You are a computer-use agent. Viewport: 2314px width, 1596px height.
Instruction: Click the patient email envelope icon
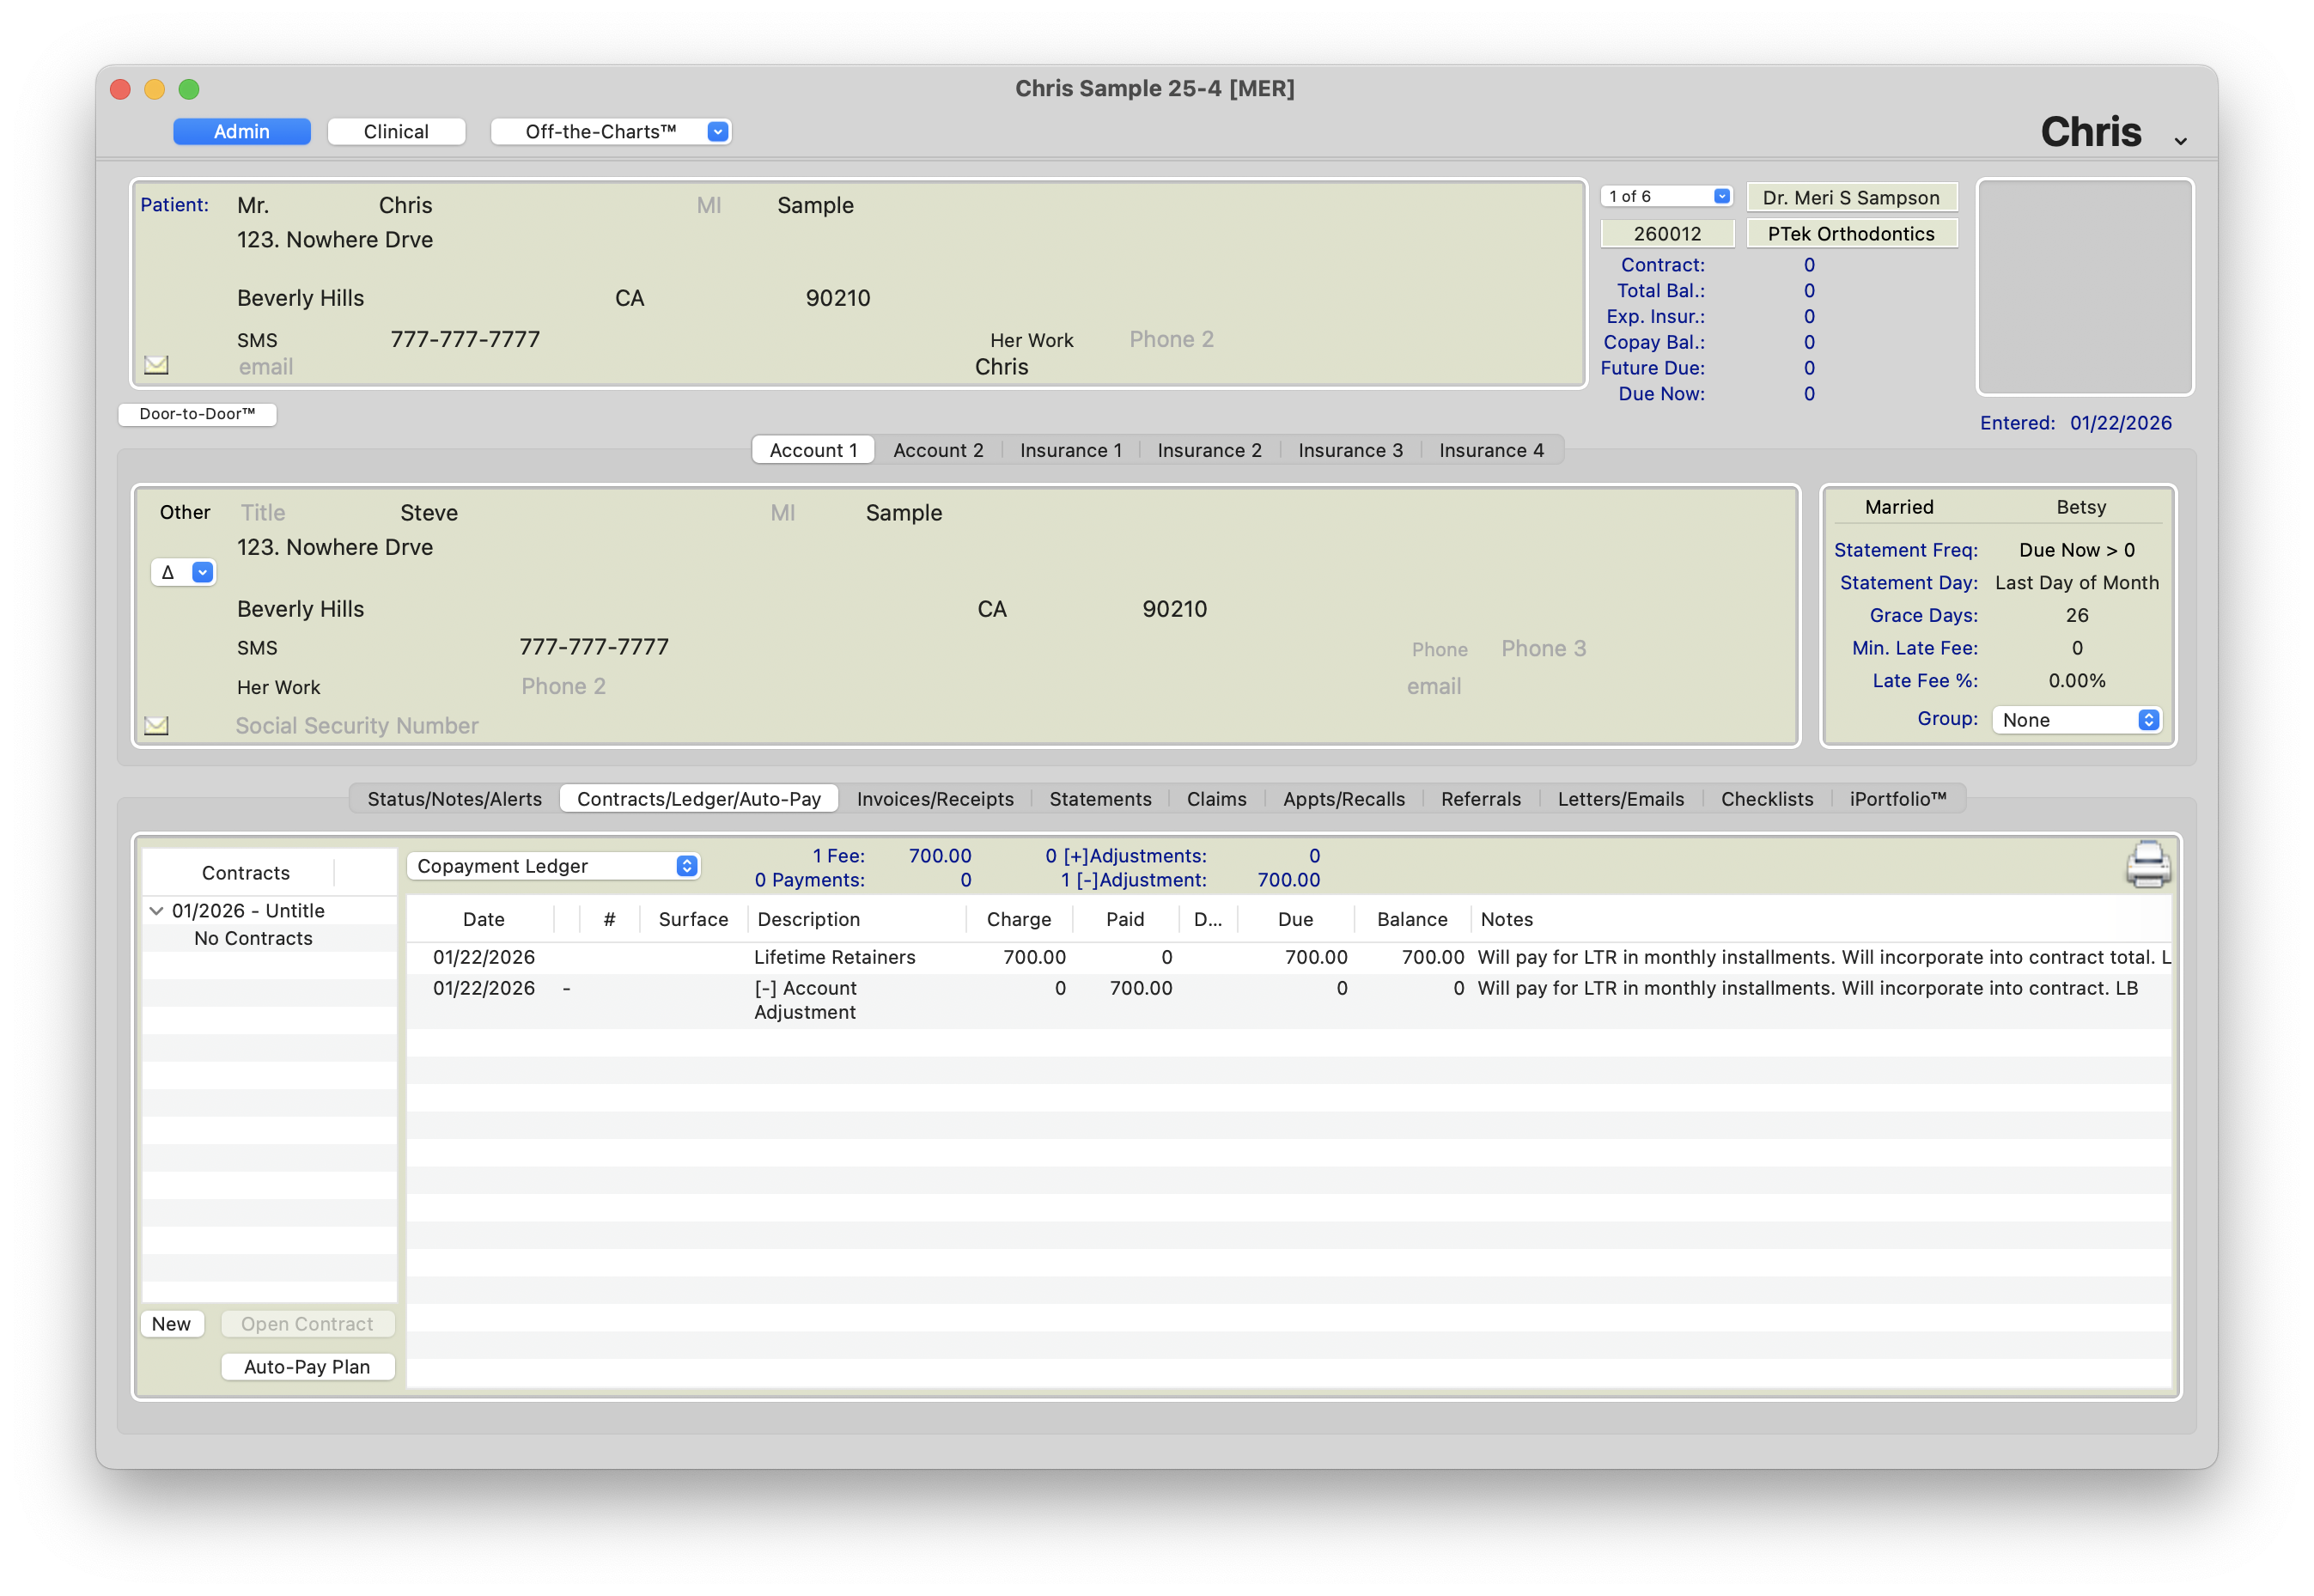pyautogui.click(x=156, y=365)
